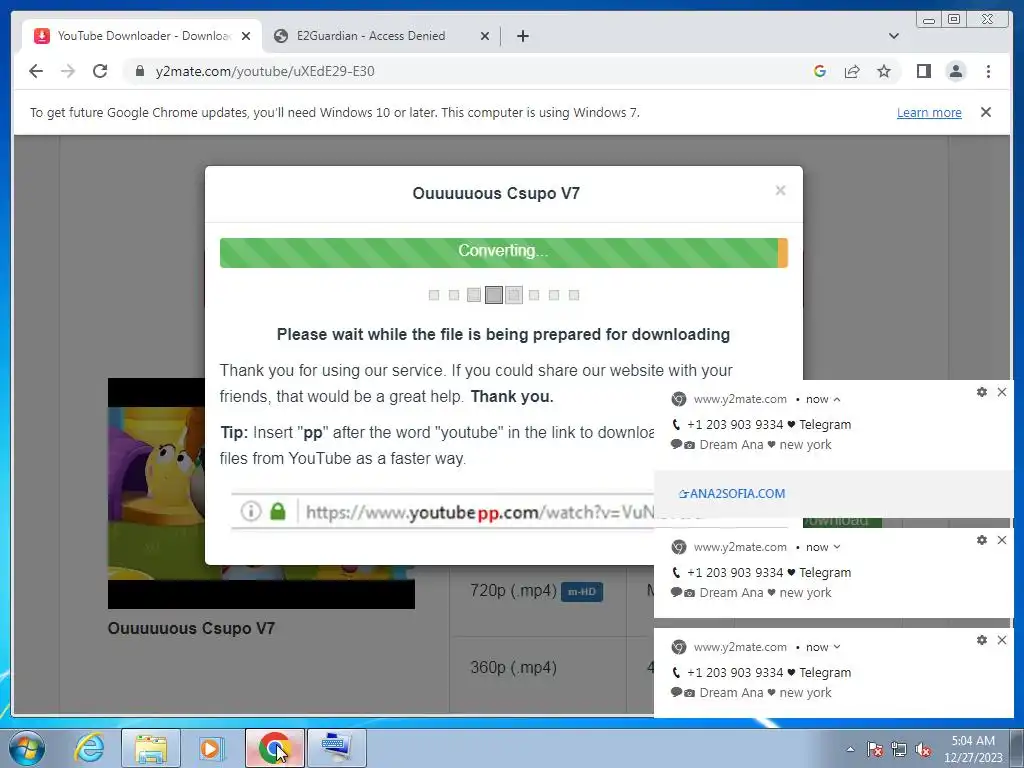1024x768 pixels.
Task: Click Chrome icon in taskbar
Action: click(274, 747)
